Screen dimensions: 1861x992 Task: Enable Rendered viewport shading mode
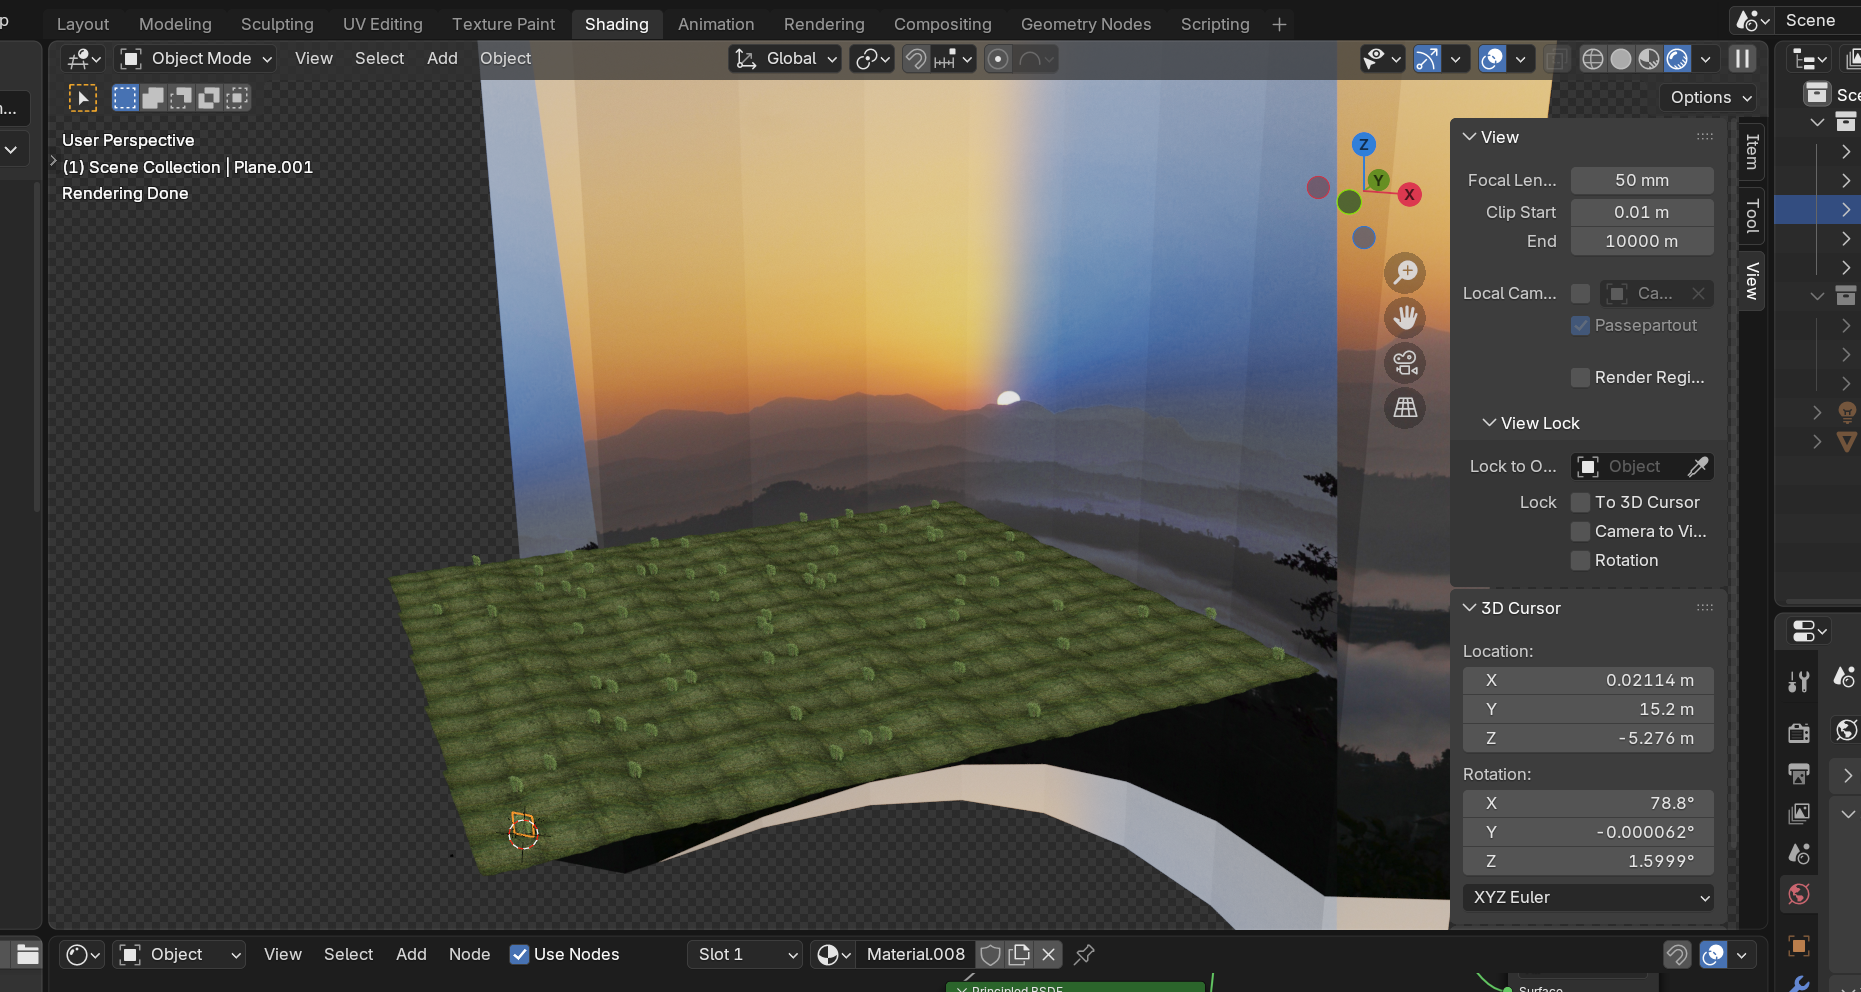[1676, 59]
